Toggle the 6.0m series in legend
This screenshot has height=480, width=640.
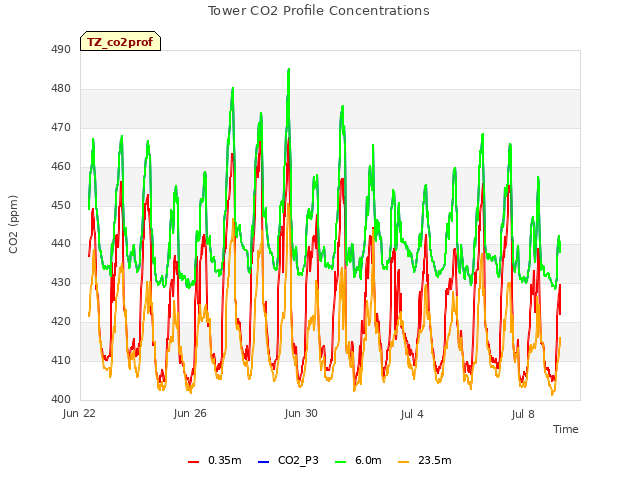tap(358, 461)
